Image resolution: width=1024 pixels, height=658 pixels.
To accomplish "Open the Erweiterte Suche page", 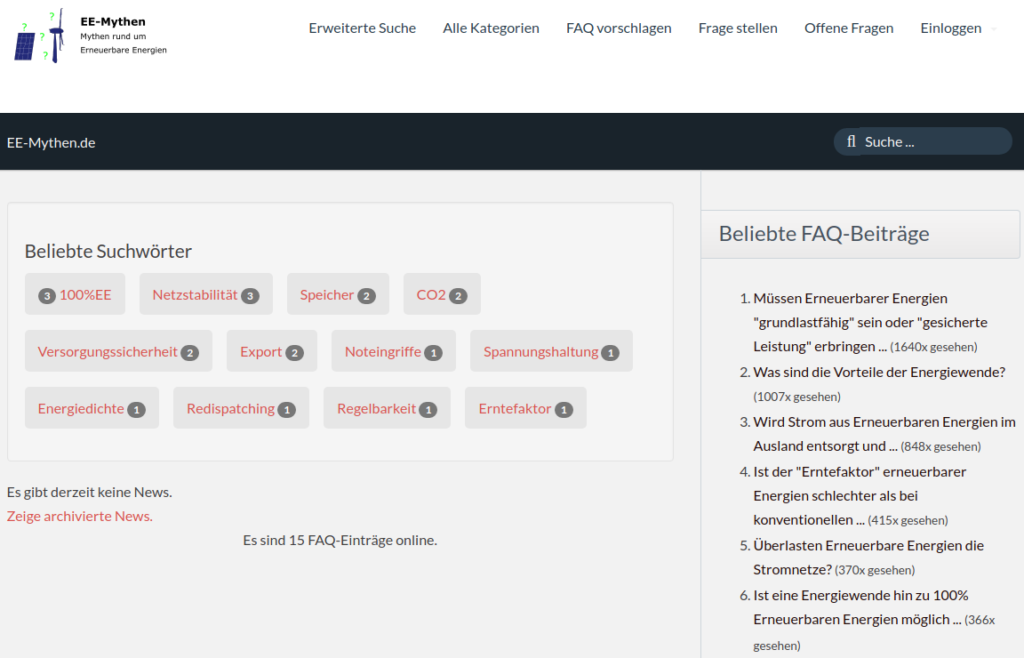I will click(x=362, y=28).
